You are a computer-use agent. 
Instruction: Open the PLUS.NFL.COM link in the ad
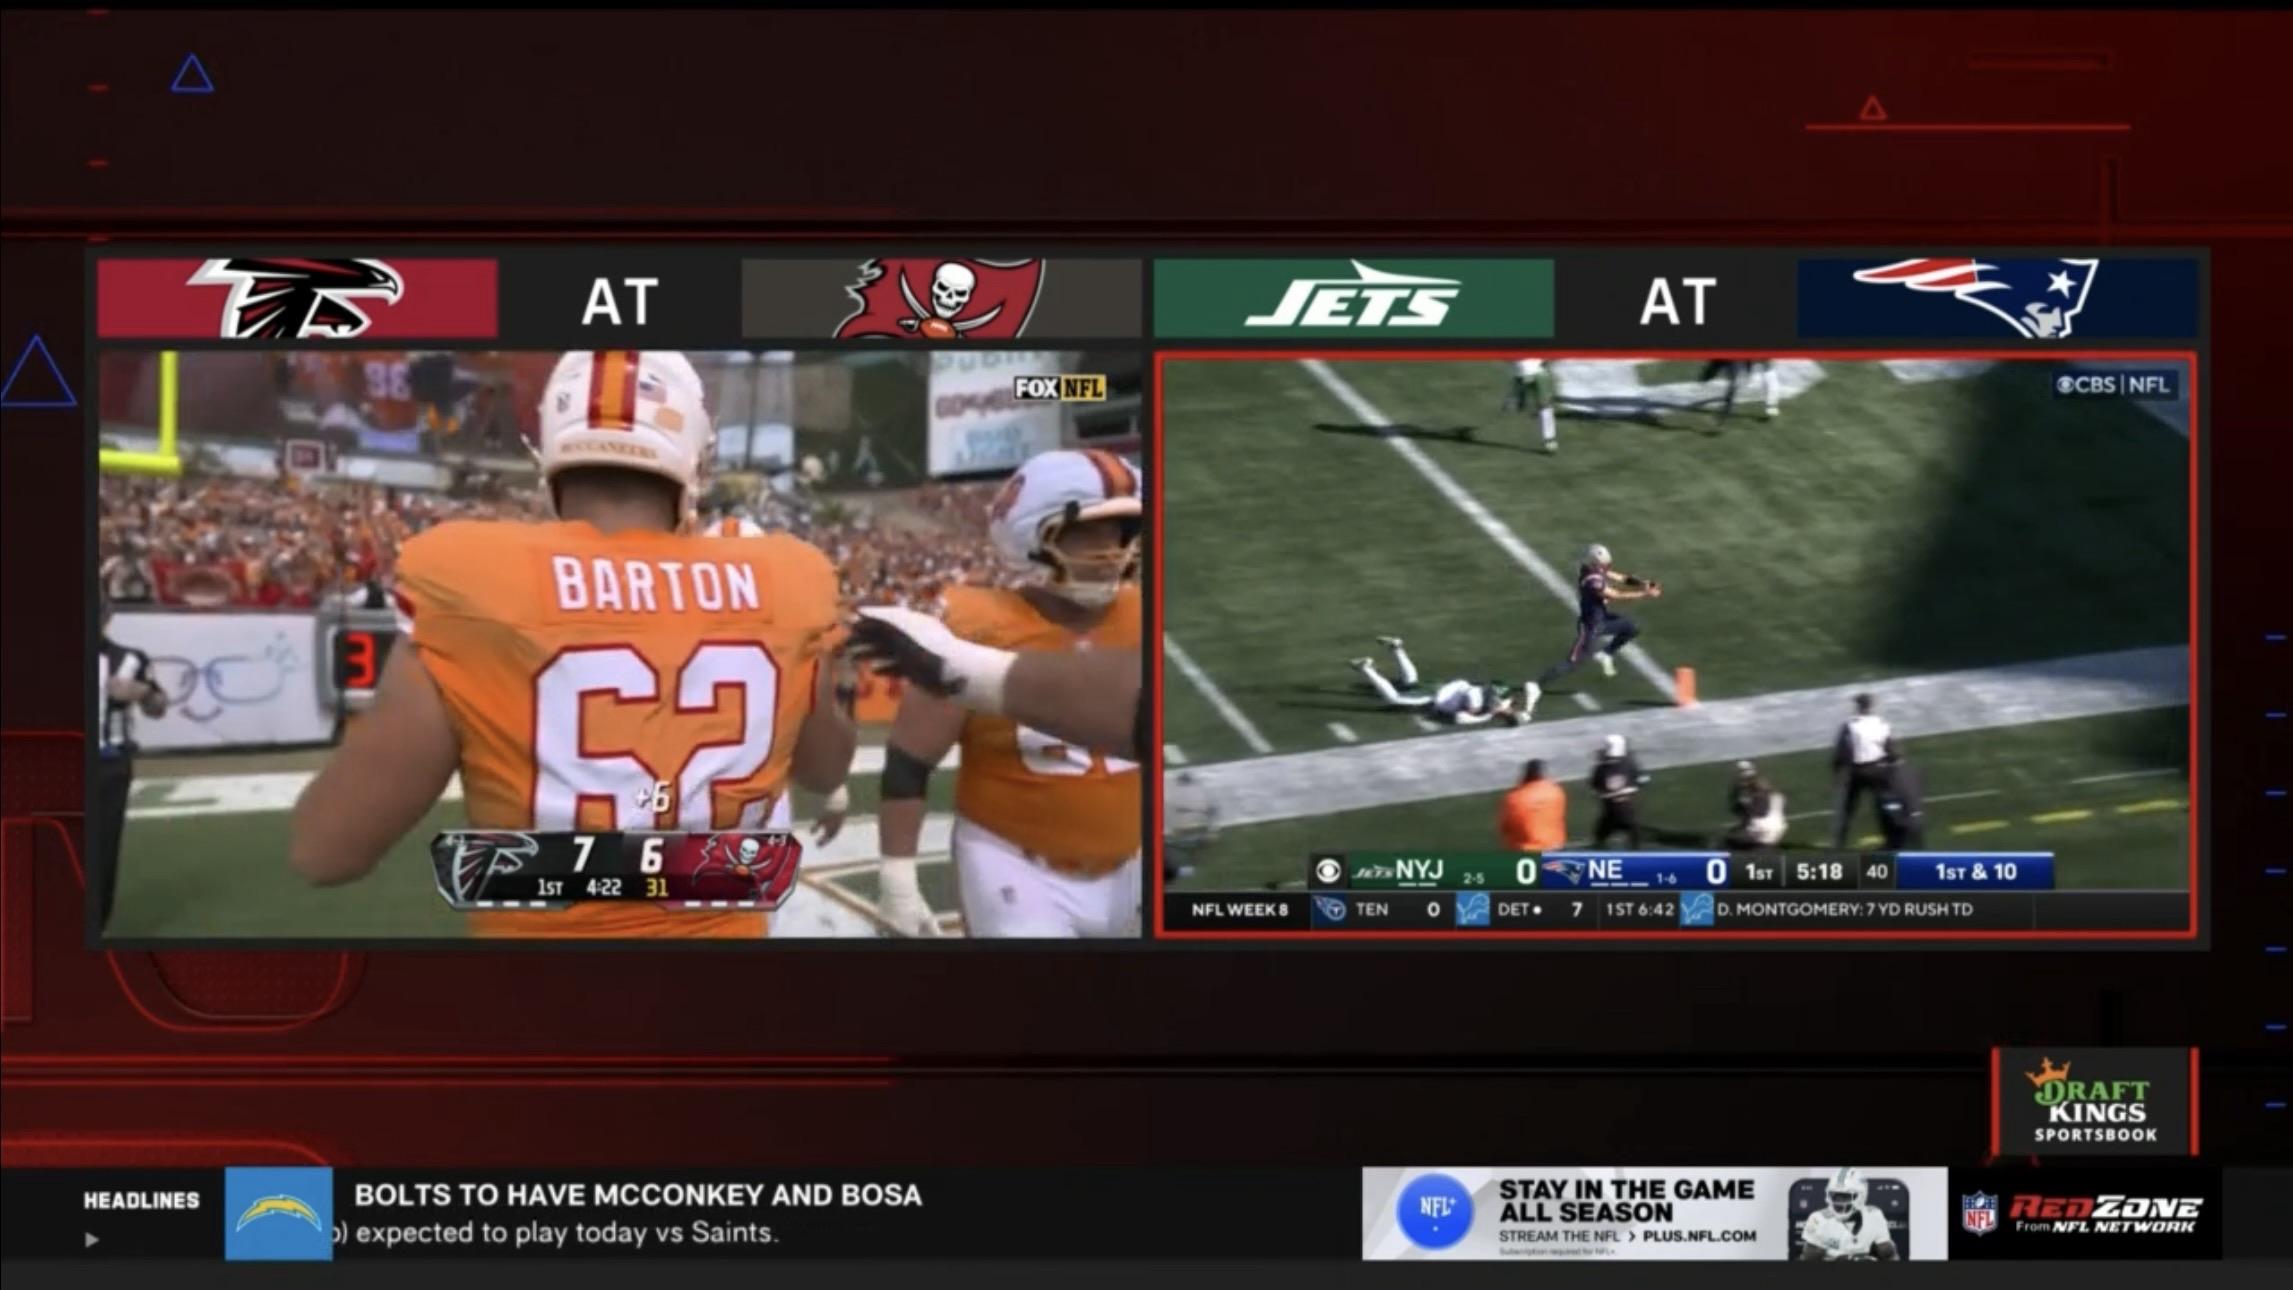coord(1699,1236)
